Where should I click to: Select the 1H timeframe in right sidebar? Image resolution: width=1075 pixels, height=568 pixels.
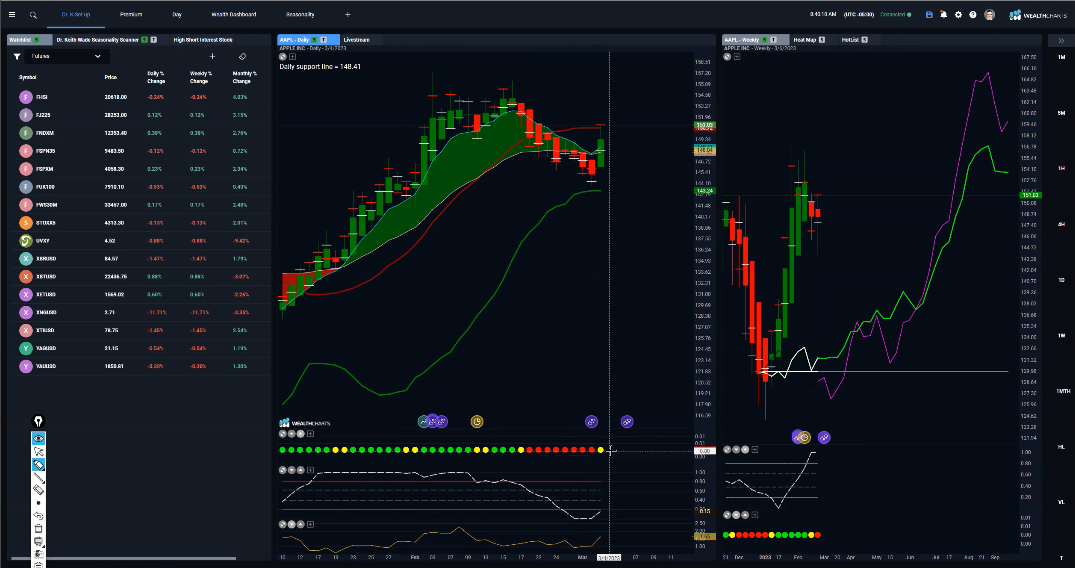click(1061, 168)
